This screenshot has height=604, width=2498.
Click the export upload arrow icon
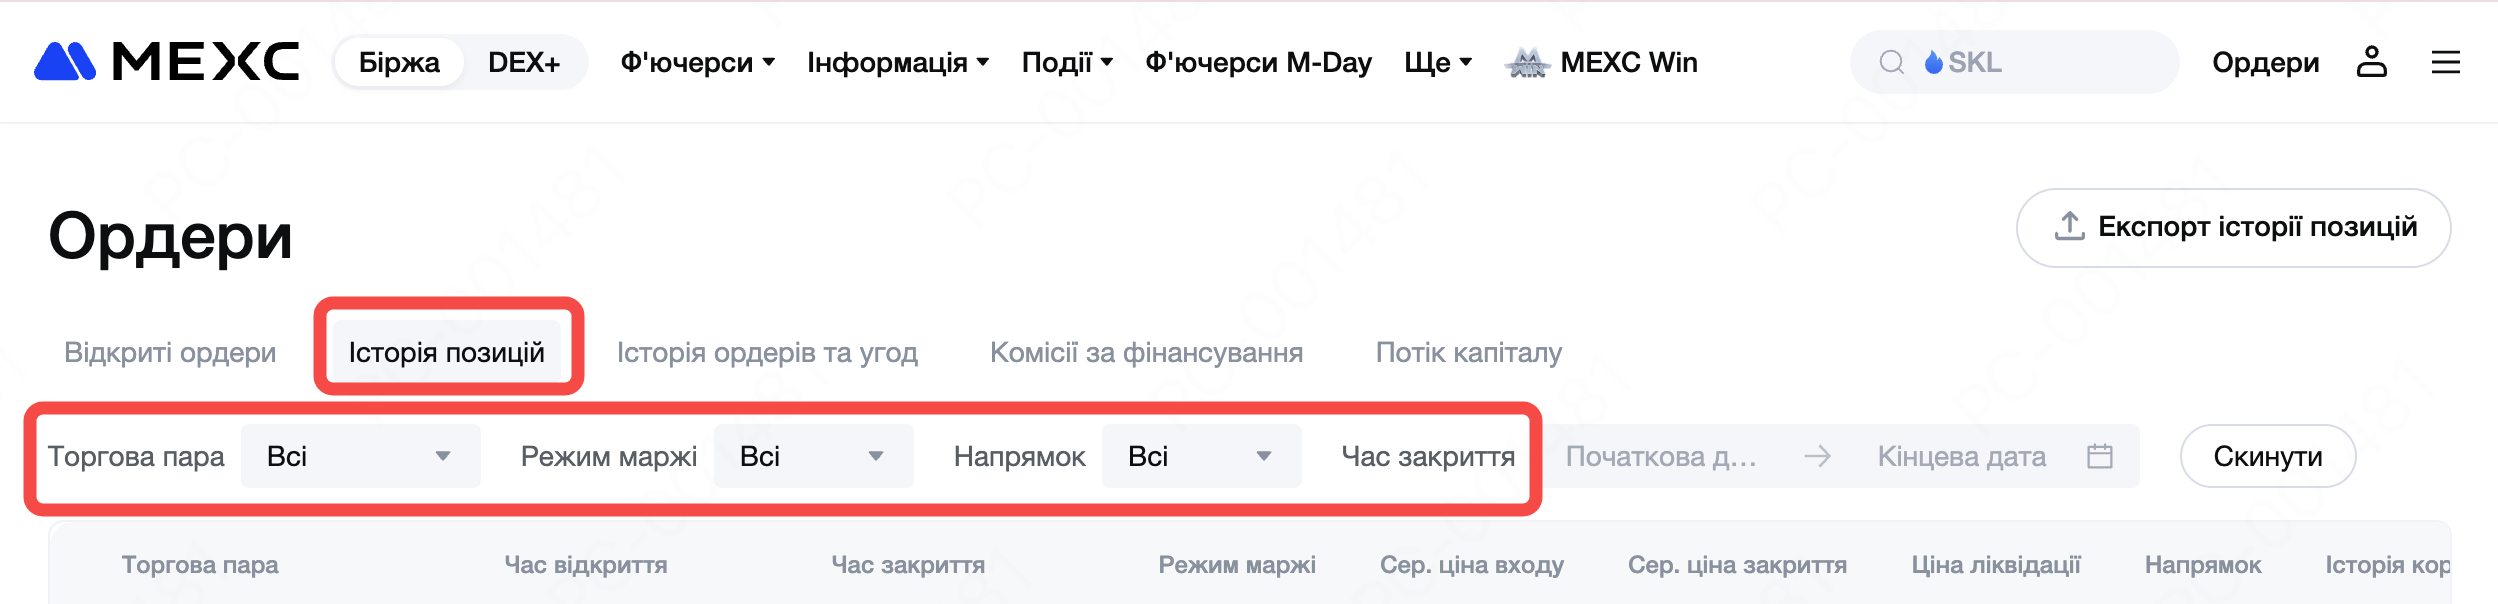(x=2069, y=227)
